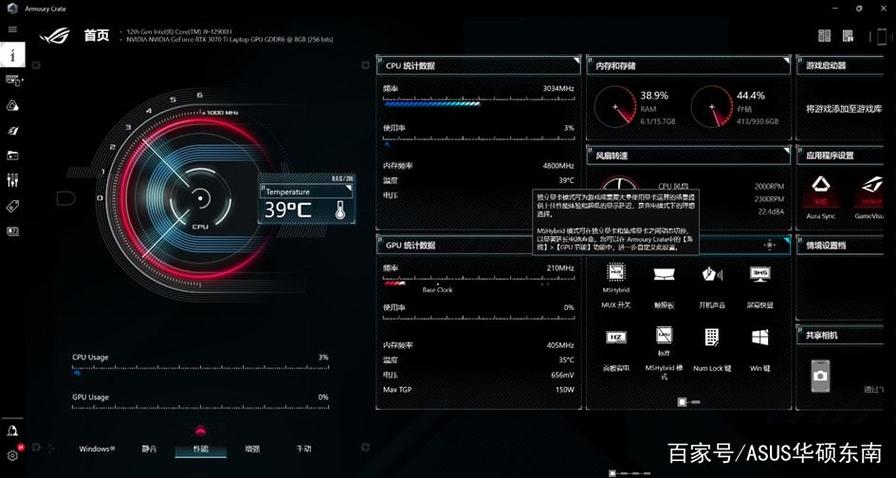Select the 手动 manual mode tab
Screen dimensions: 896x478
pos(303,449)
